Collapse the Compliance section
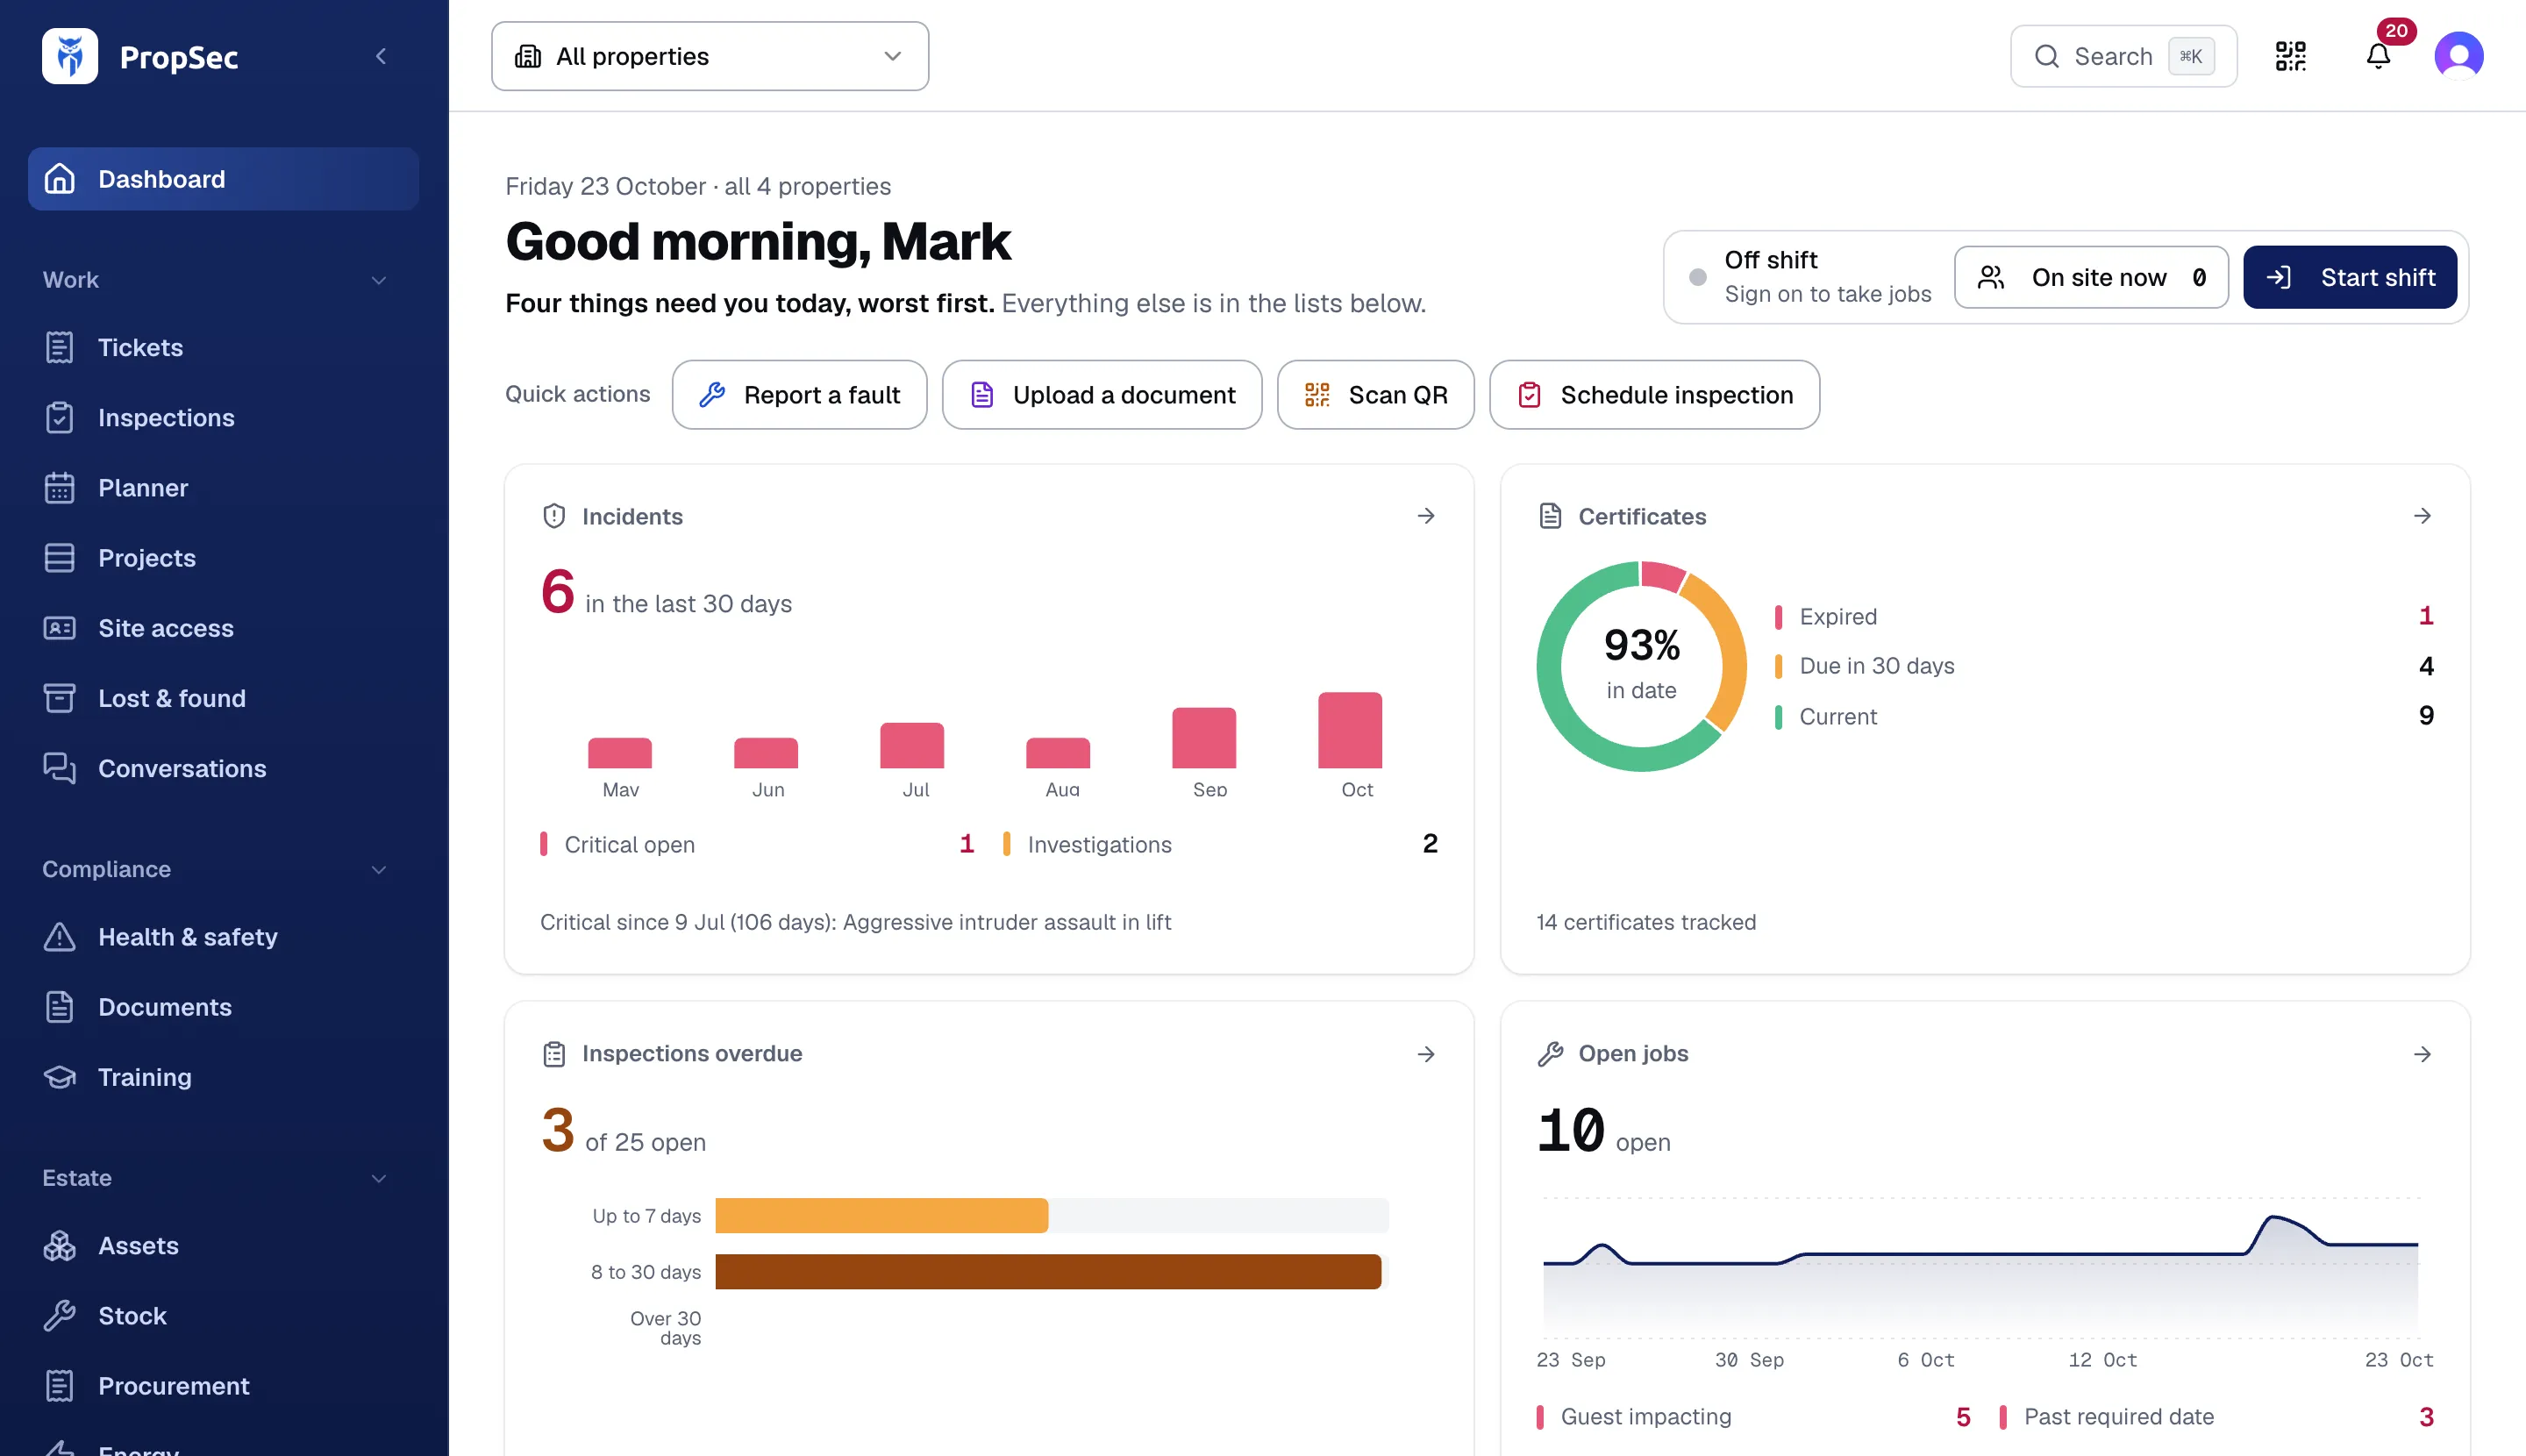The width and height of the screenshot is (2526, 1456). (379, 870)
